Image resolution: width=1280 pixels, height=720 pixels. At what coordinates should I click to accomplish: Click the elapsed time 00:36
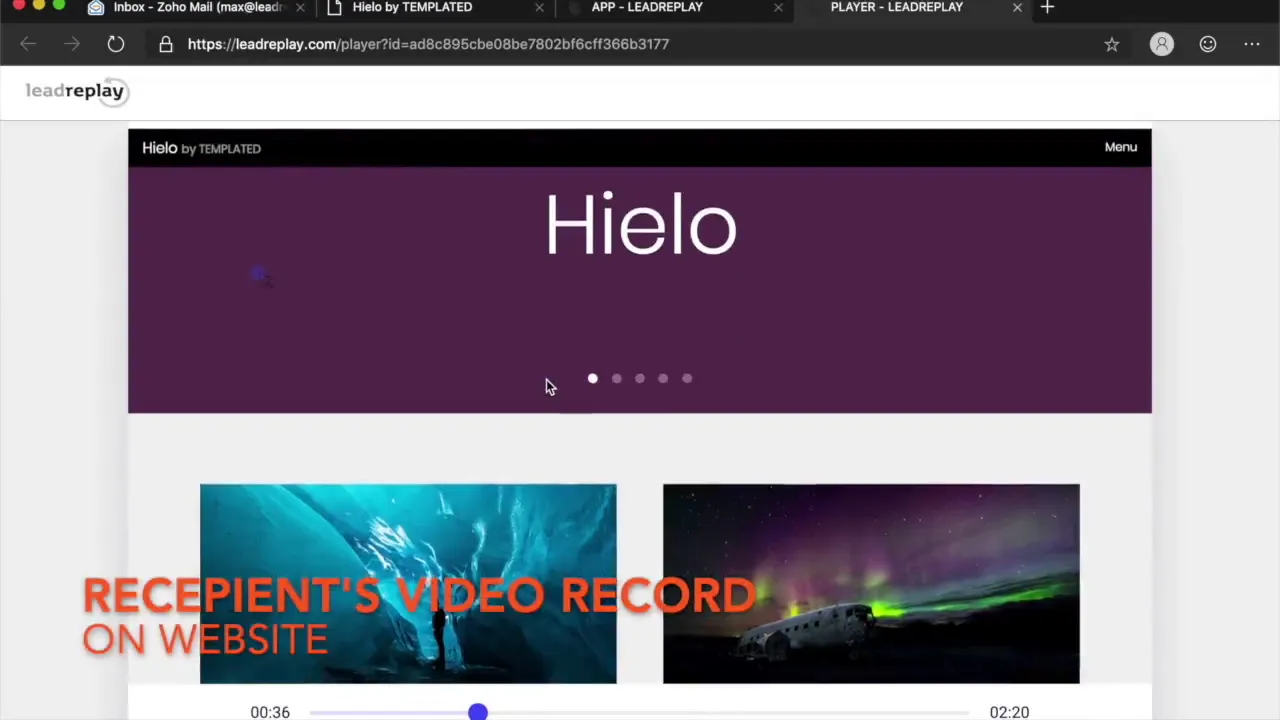click(270, 712)
